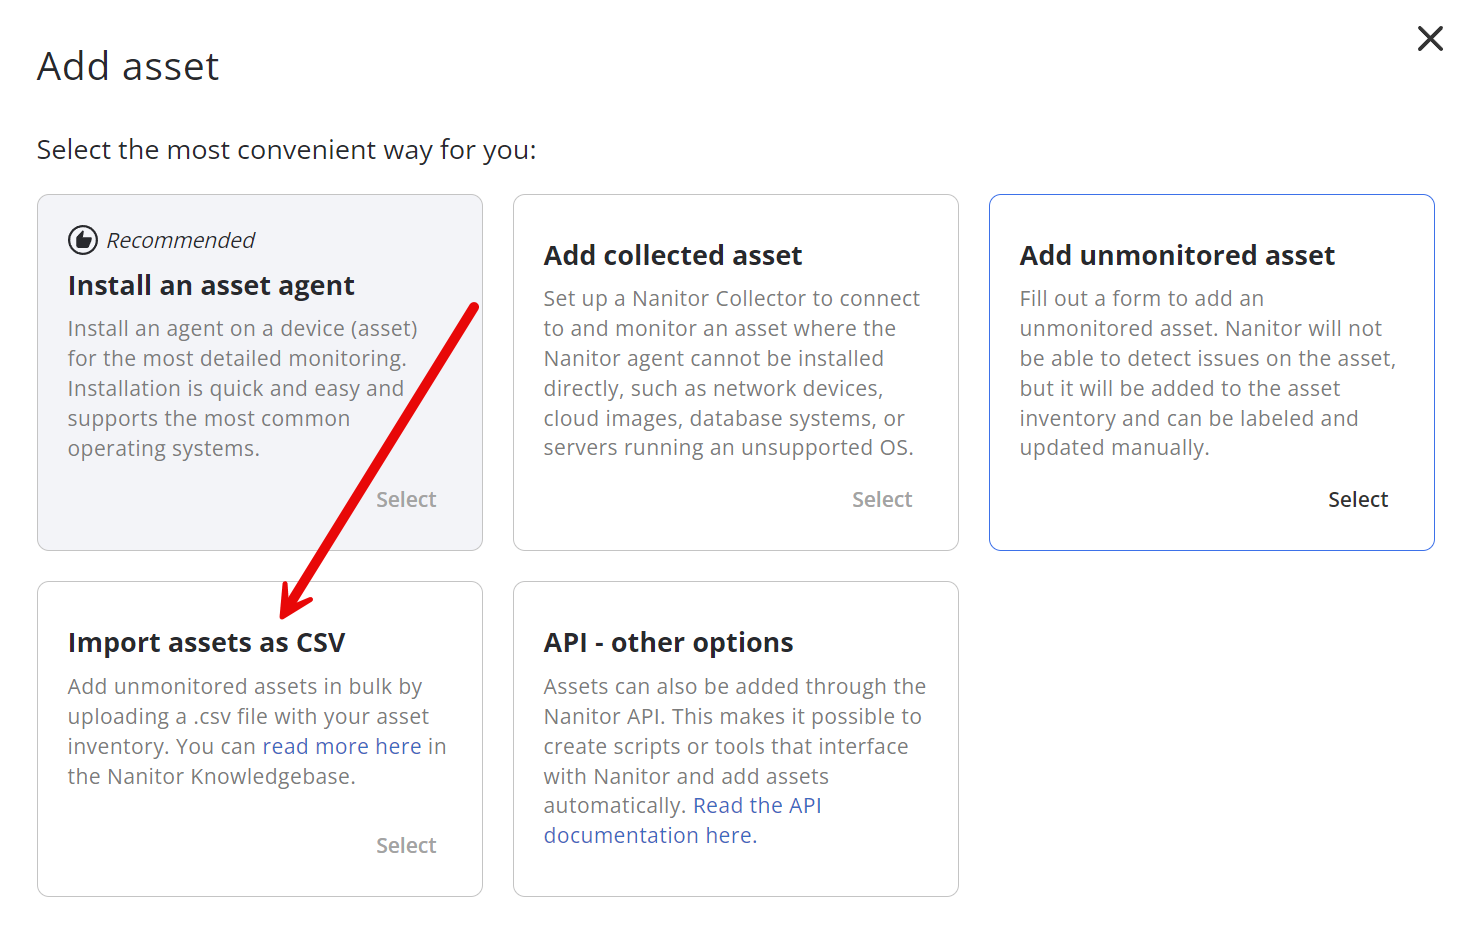1466x938 pixels.
Task: Click the Install an asset agent heading
Action: click(211, 285)
